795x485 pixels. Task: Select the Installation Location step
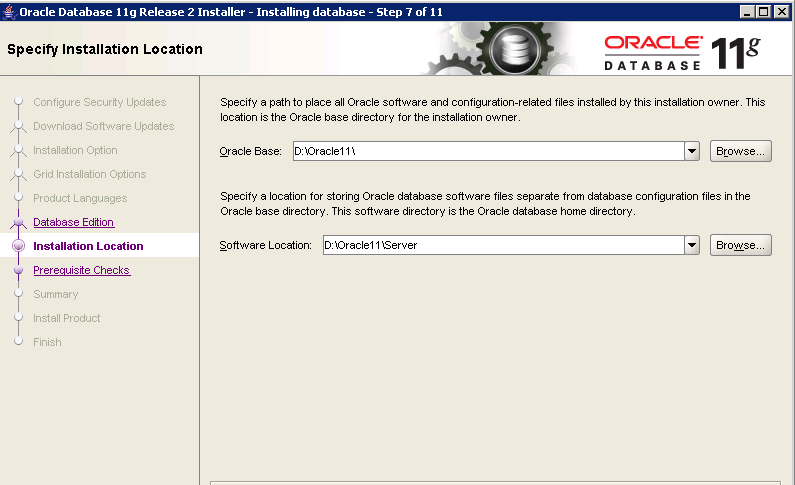point(88,246)
